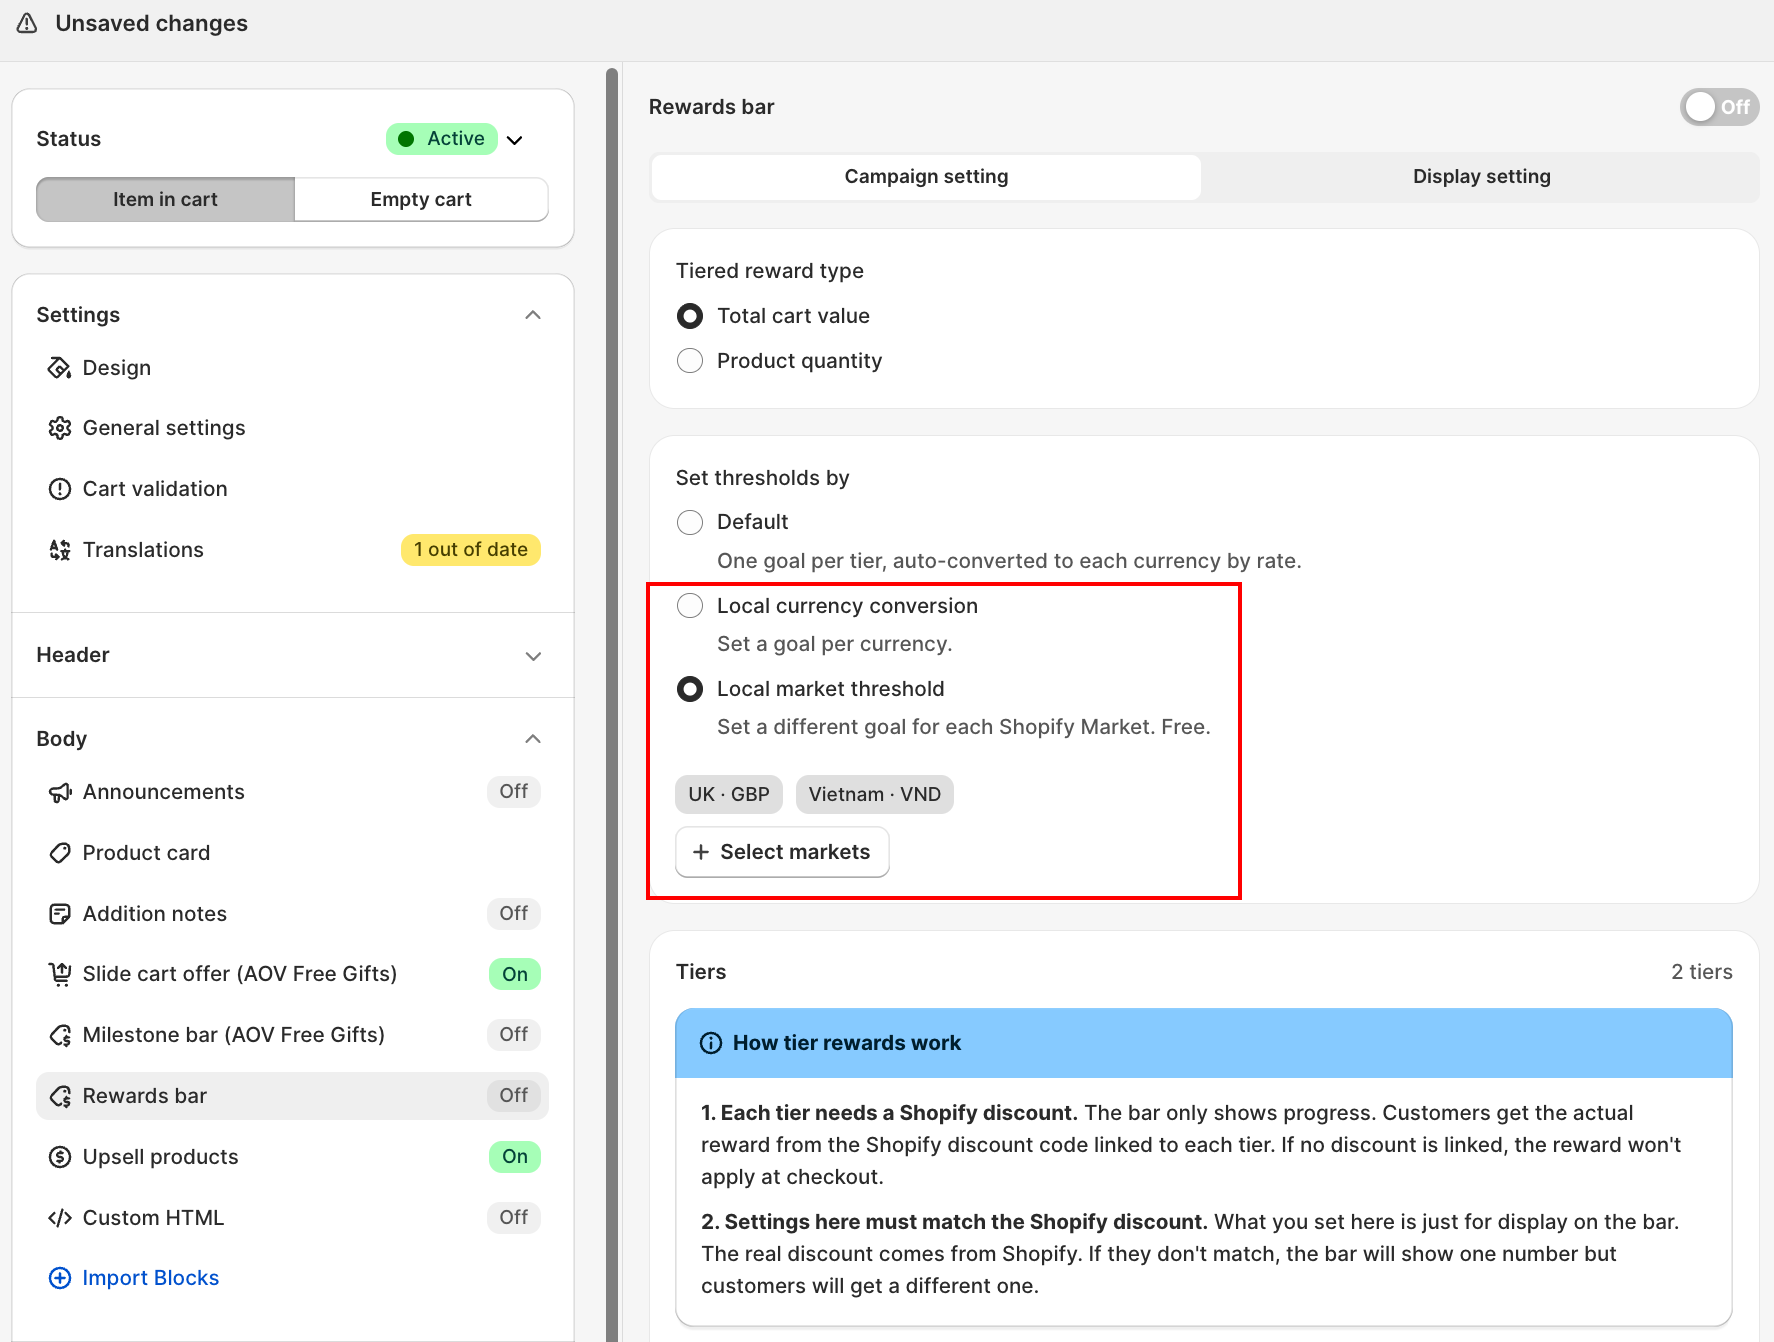The height and width of the screenshot is (1342, 1774).
Task: Click the Rewards bar sidebar icon
Action: point(60,1096)
